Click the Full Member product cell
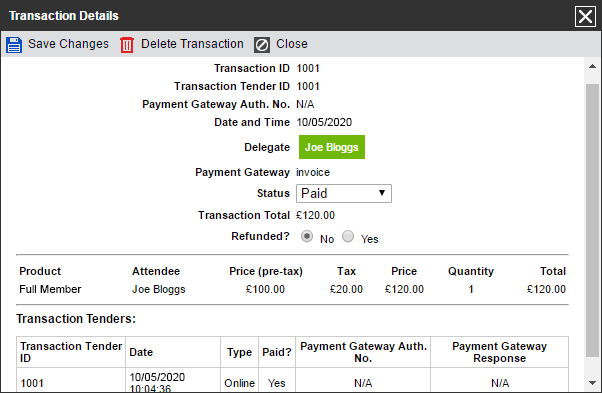This screenshot has width=602, height=393. click(50, 289)
